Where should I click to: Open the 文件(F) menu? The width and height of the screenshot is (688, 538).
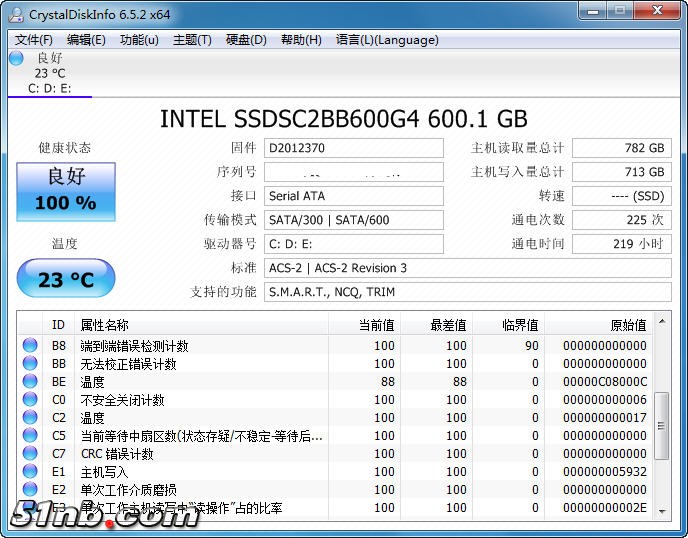34,40
